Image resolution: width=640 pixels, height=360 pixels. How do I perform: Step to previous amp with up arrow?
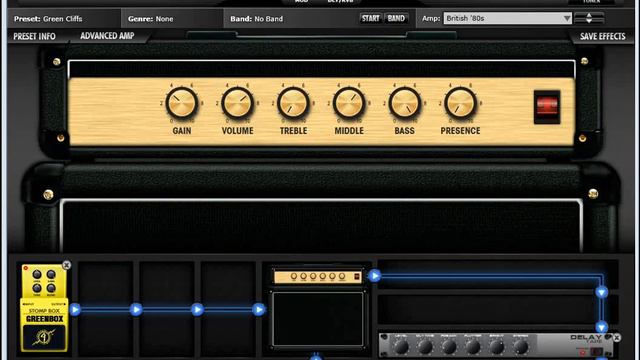pyautogui.click(x=589, y=15)
